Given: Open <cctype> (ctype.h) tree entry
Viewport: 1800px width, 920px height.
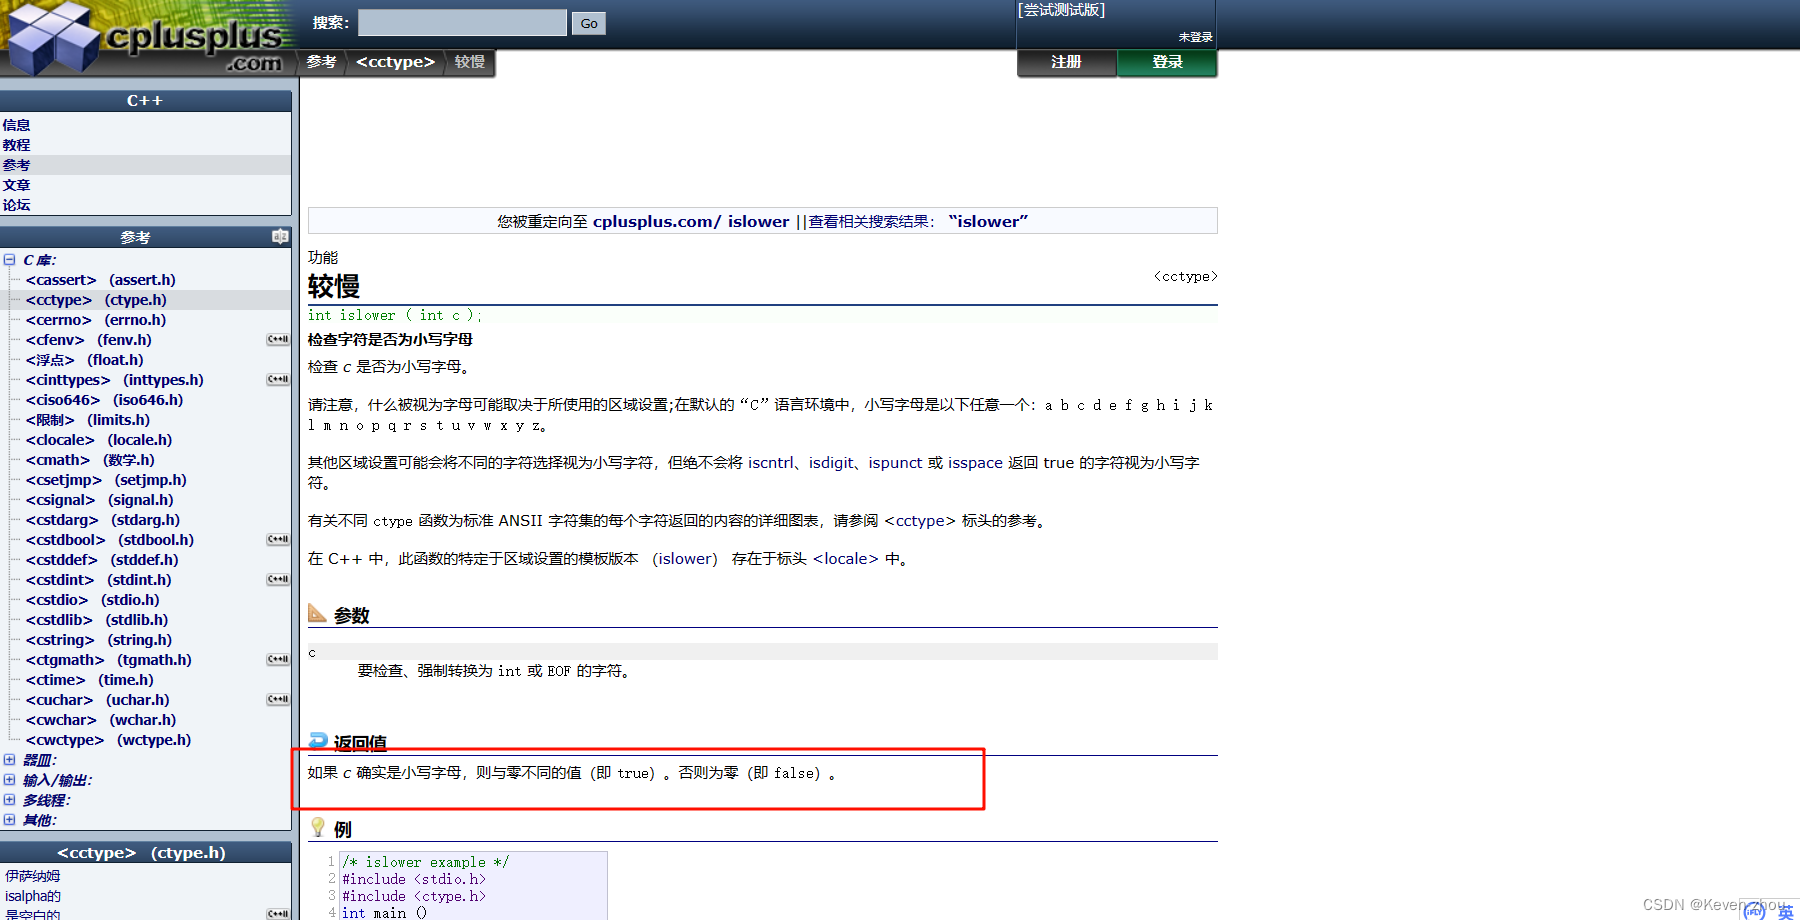Looking at the screenshot, I should tap(96, 300).
